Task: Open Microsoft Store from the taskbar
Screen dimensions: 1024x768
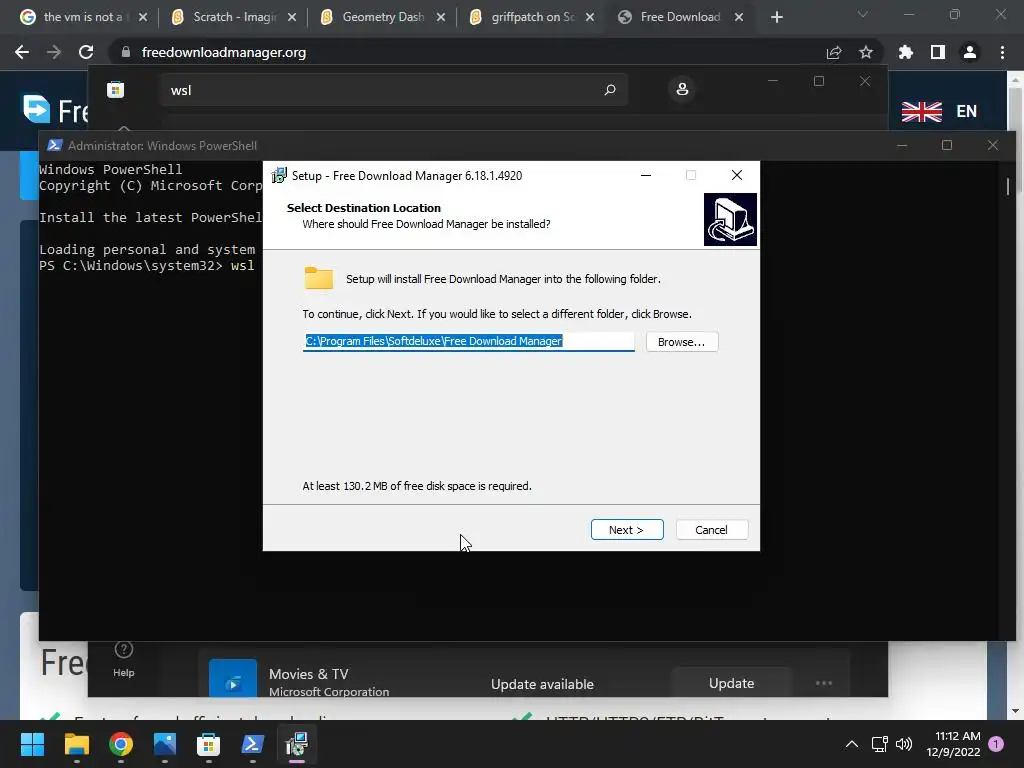Action: pos(208,744)
